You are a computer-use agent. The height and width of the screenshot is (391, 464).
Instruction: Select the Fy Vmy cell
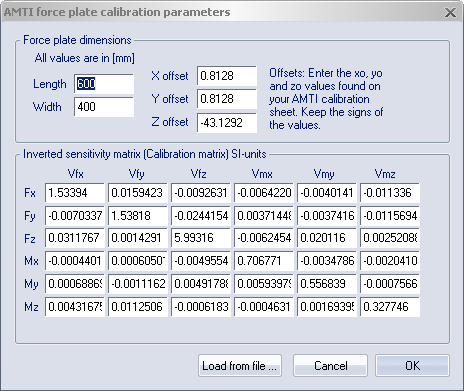pyautogui.click(x=327, y=216)
